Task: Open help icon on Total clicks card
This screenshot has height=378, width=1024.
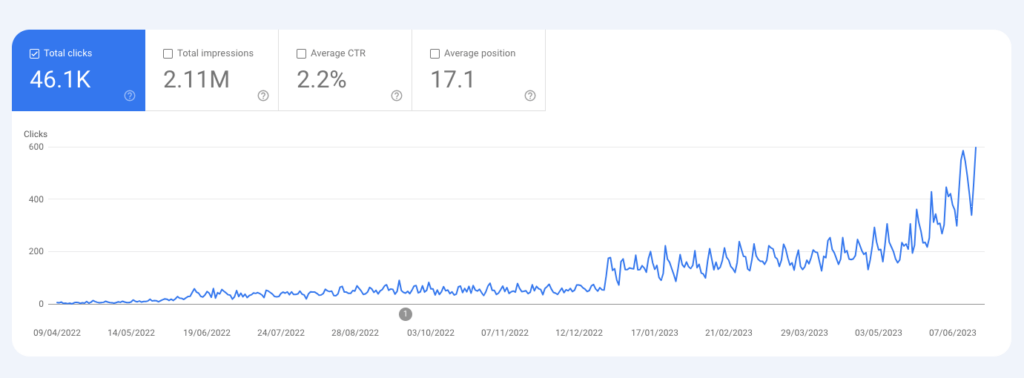Action: (x=129, y=96)
